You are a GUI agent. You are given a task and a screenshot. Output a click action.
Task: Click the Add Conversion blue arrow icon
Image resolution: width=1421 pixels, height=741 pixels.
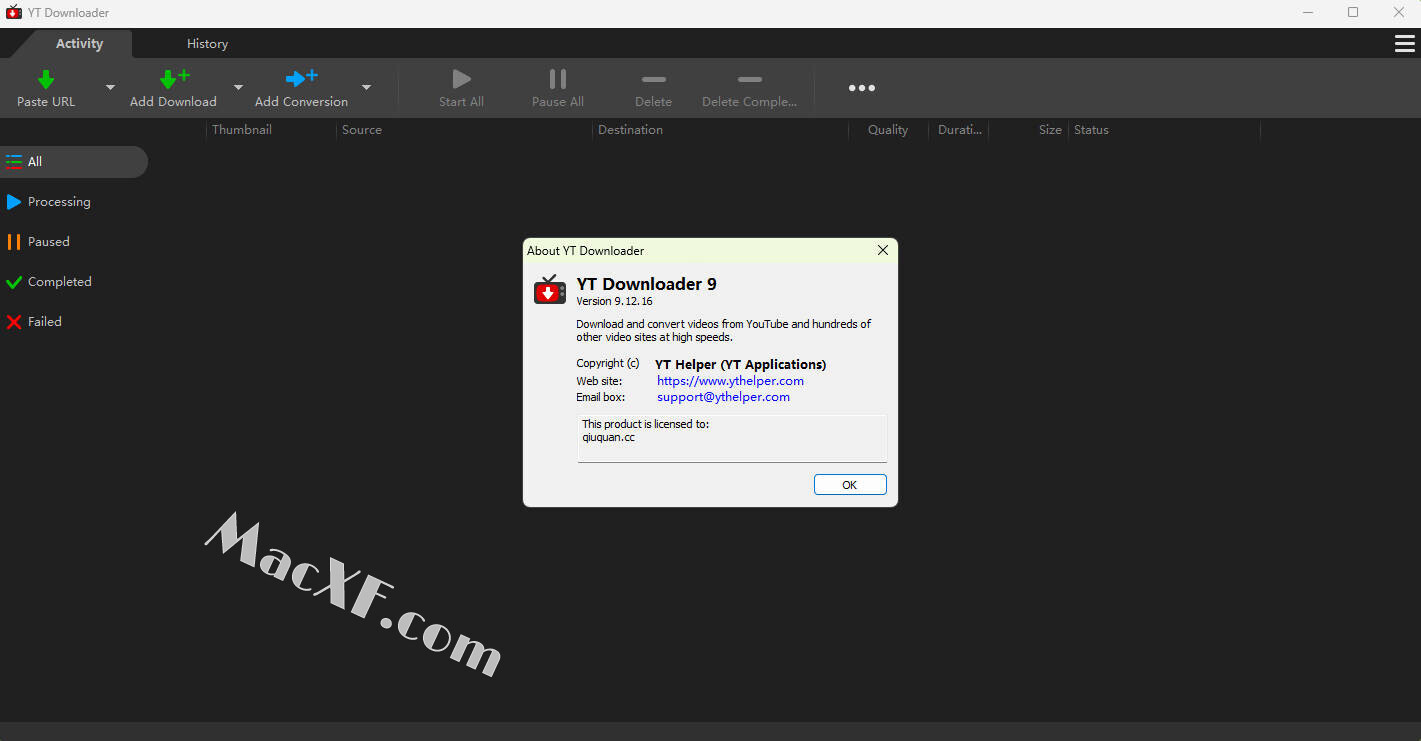[x=301, y=78]
